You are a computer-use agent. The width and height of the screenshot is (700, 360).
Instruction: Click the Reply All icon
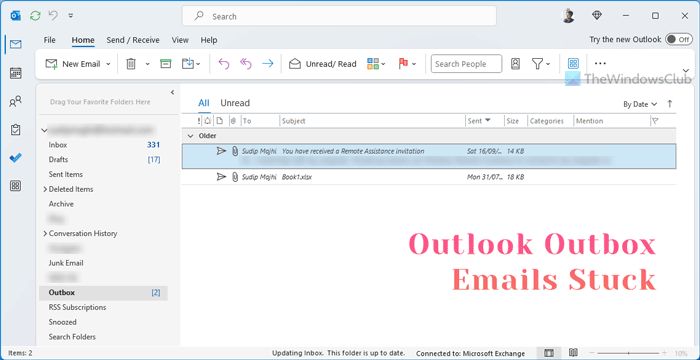[246, 64]
